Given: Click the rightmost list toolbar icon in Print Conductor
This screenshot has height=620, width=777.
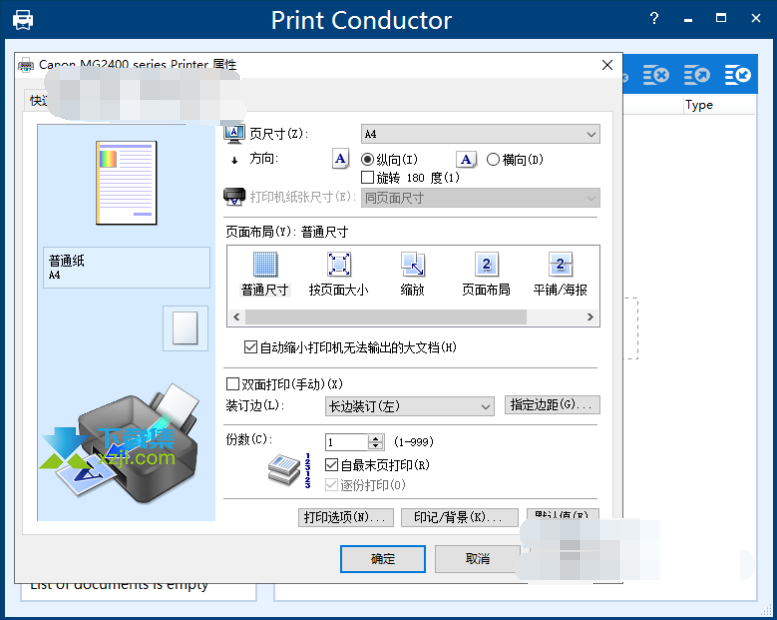Looking at the screenshot, I should tap(738, 75).
